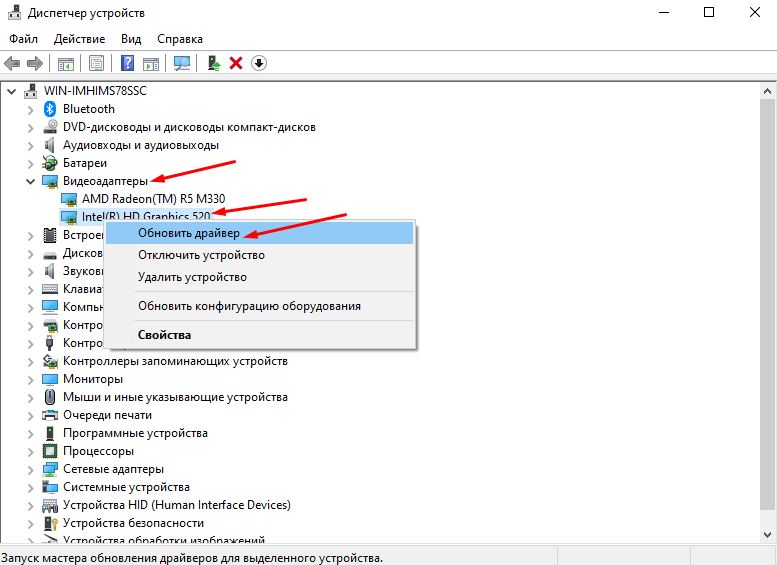Screen dimensions: 777x565
Task: Click the Сетевые адаптеры network icon
Action: (x=50, y=469)
